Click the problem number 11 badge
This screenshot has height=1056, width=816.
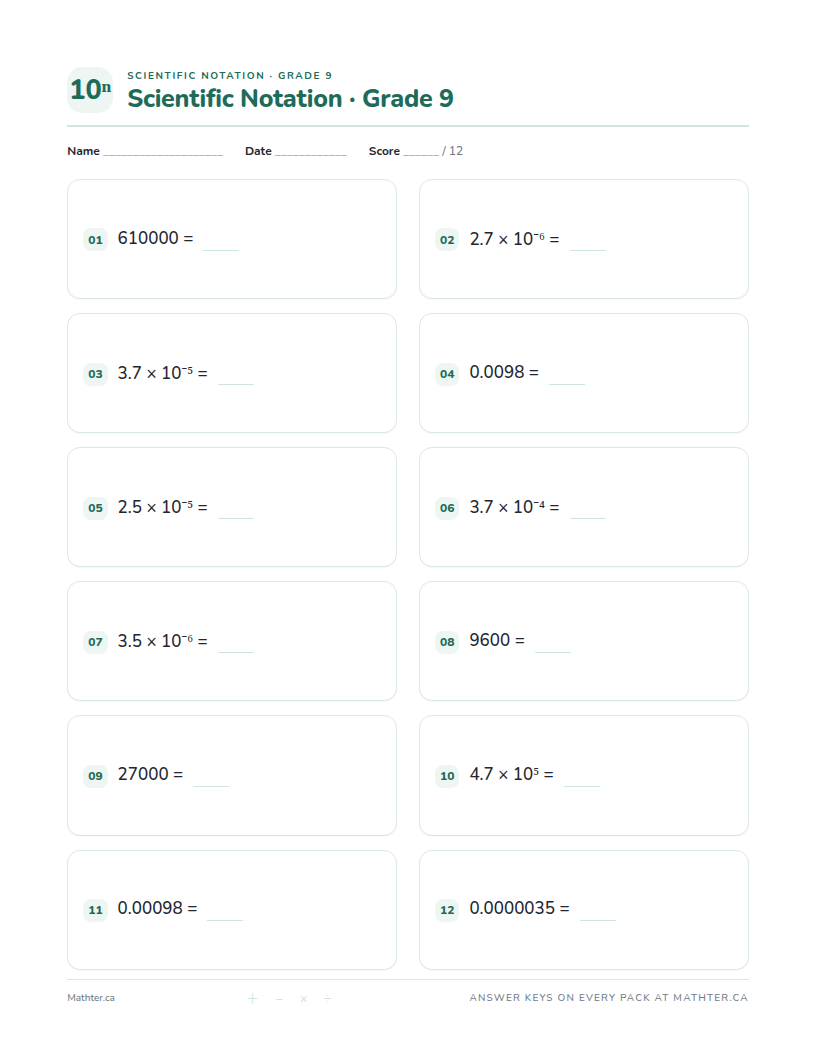tap(96, 910)
